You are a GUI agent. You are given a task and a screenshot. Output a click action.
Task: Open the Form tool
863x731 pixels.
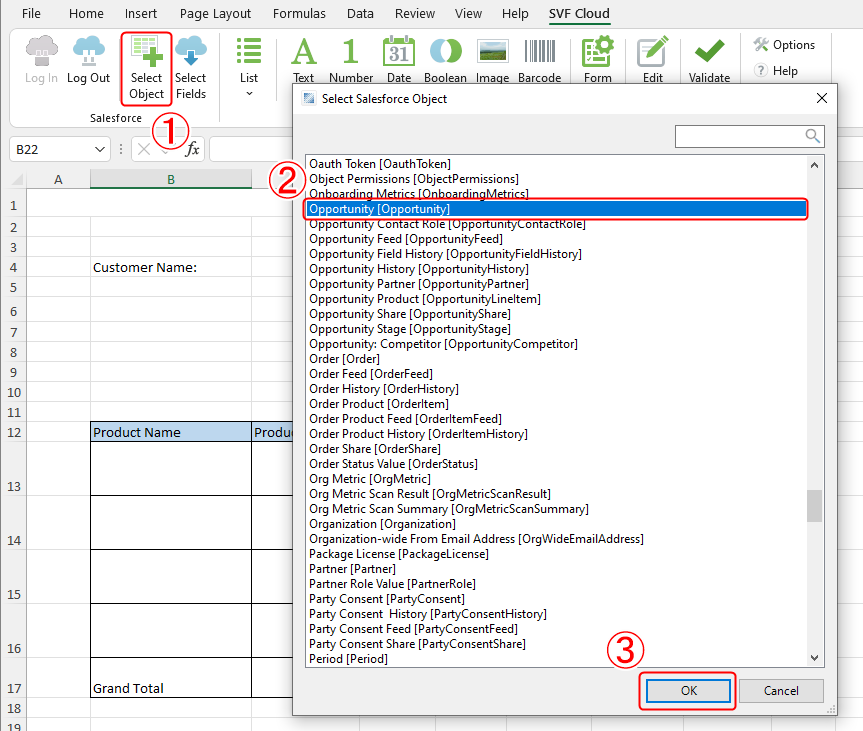(x=598, y=59)
